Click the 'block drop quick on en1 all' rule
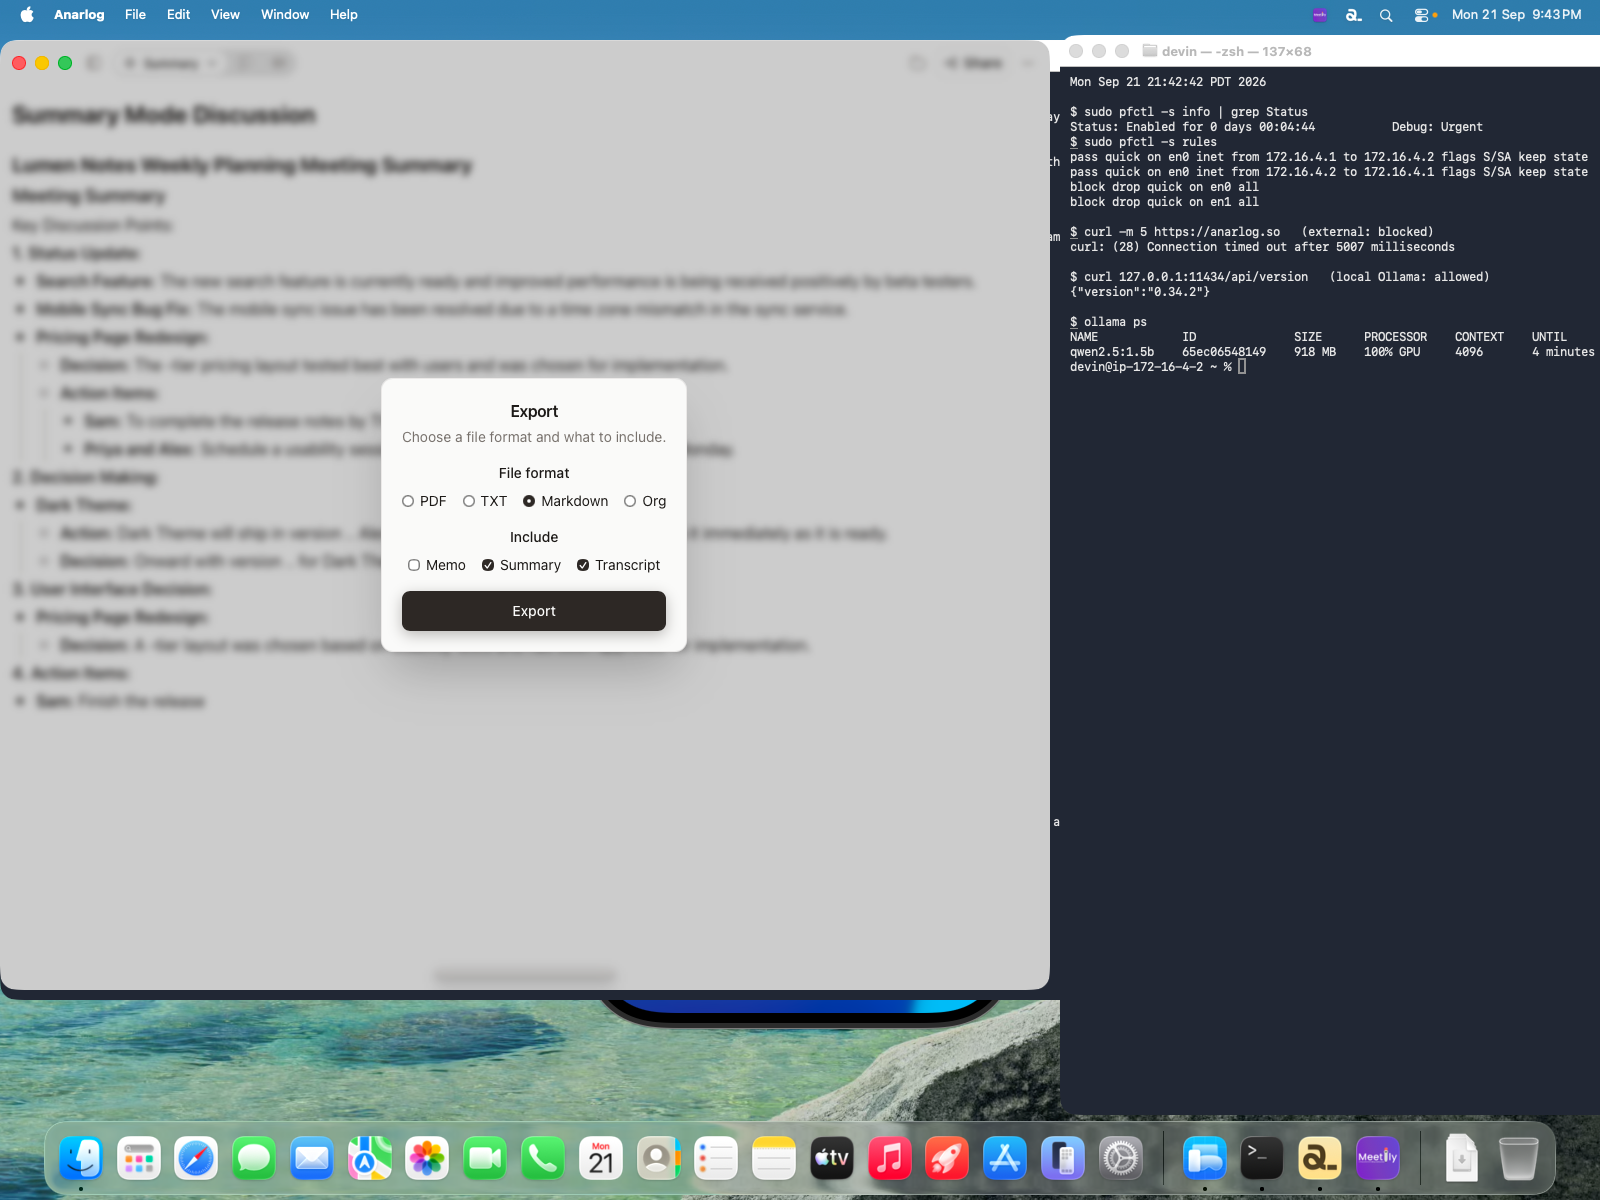1600x1200 pixels. pos(1164,202)
